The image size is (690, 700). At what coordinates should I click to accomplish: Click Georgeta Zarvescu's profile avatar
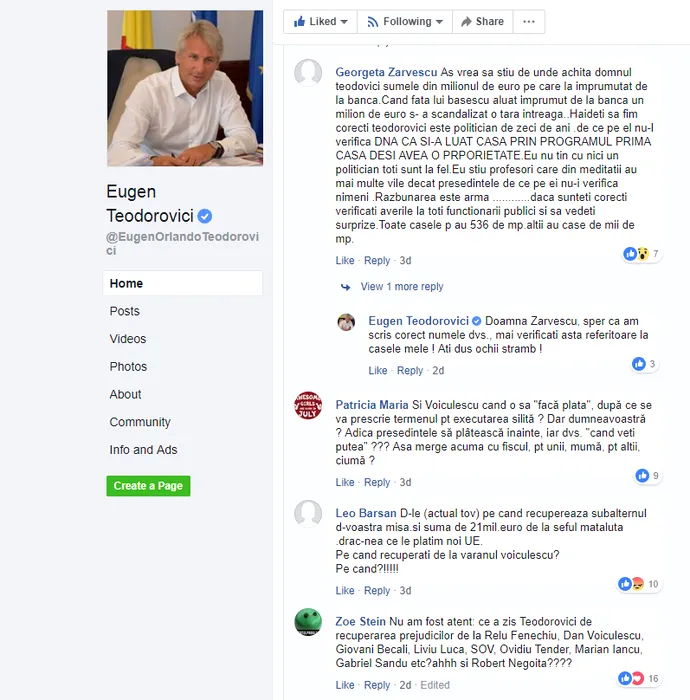(x=308, y=73)
